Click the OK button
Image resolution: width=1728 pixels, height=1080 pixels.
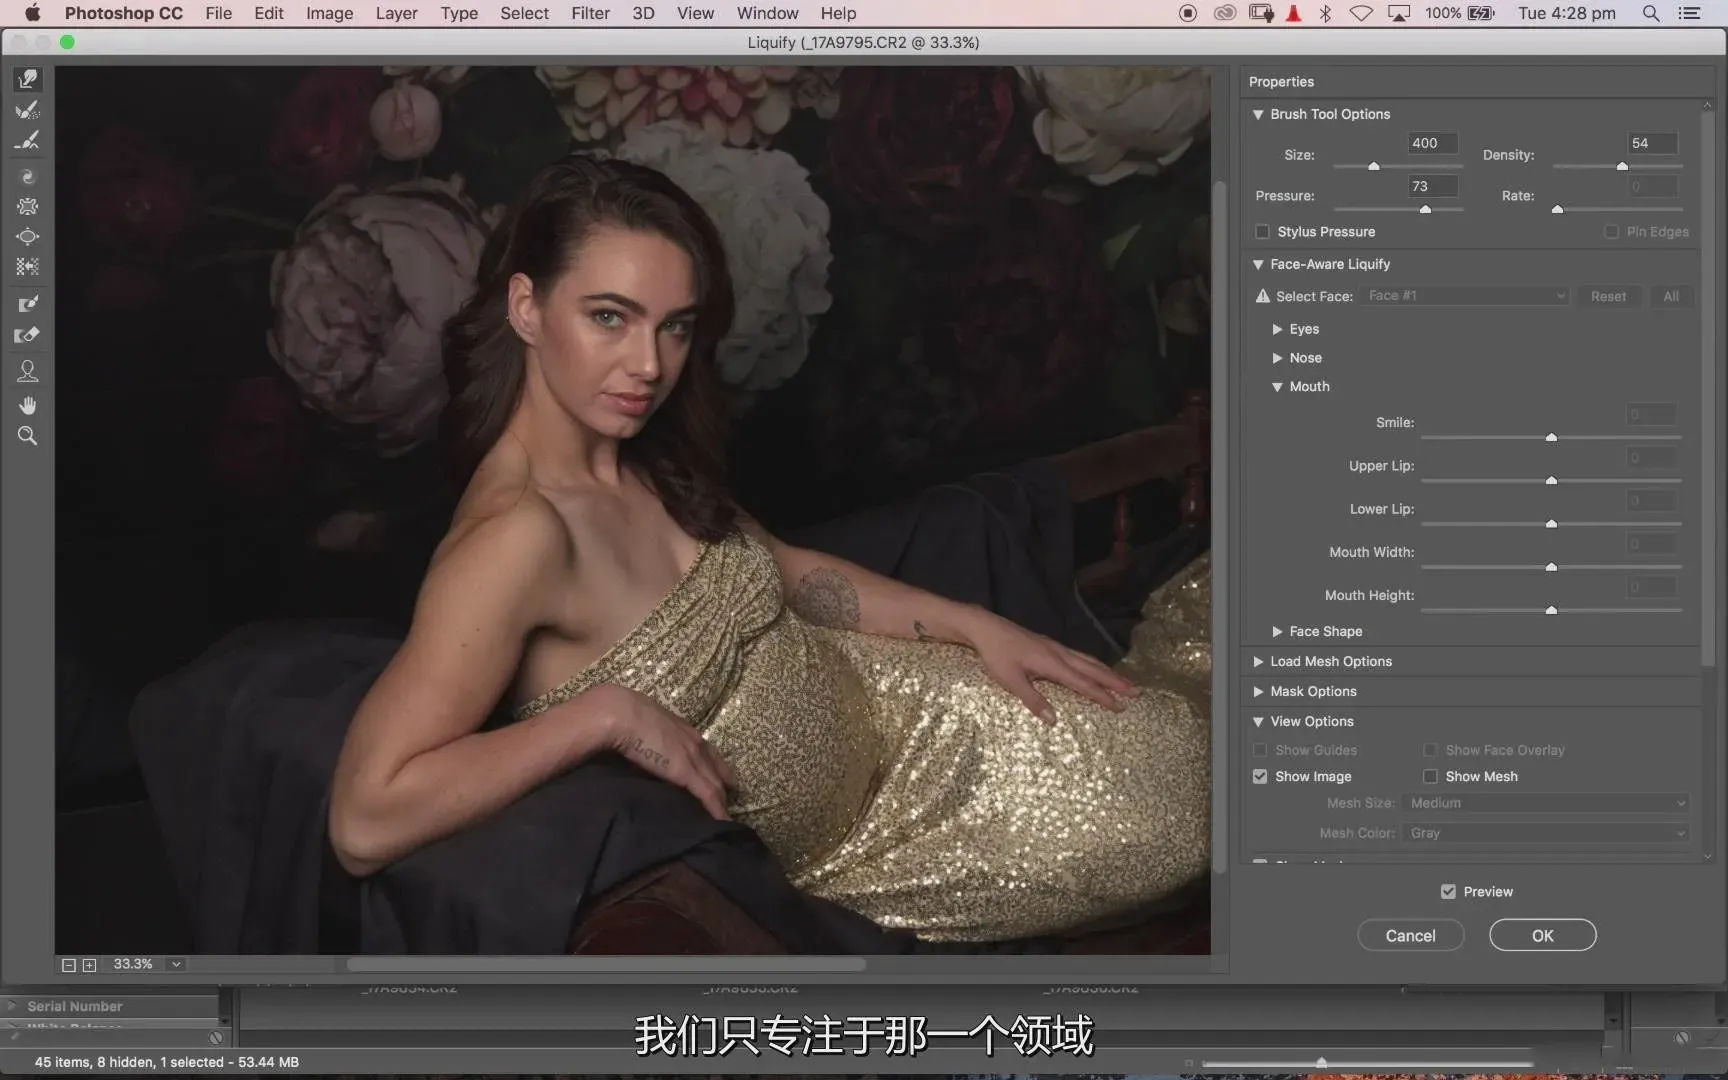coord(1542,936)
